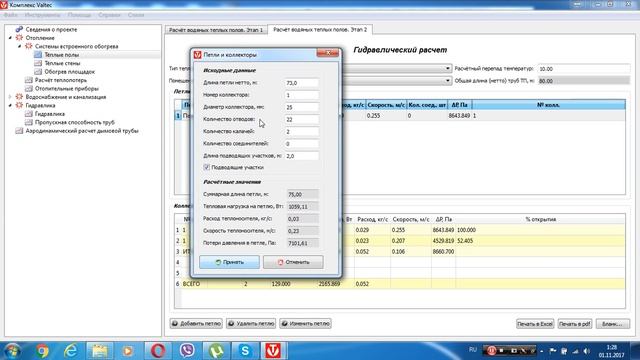Launch Google Chrome from the taskbar
Screen dimensions: 640x360
point(42,351)
